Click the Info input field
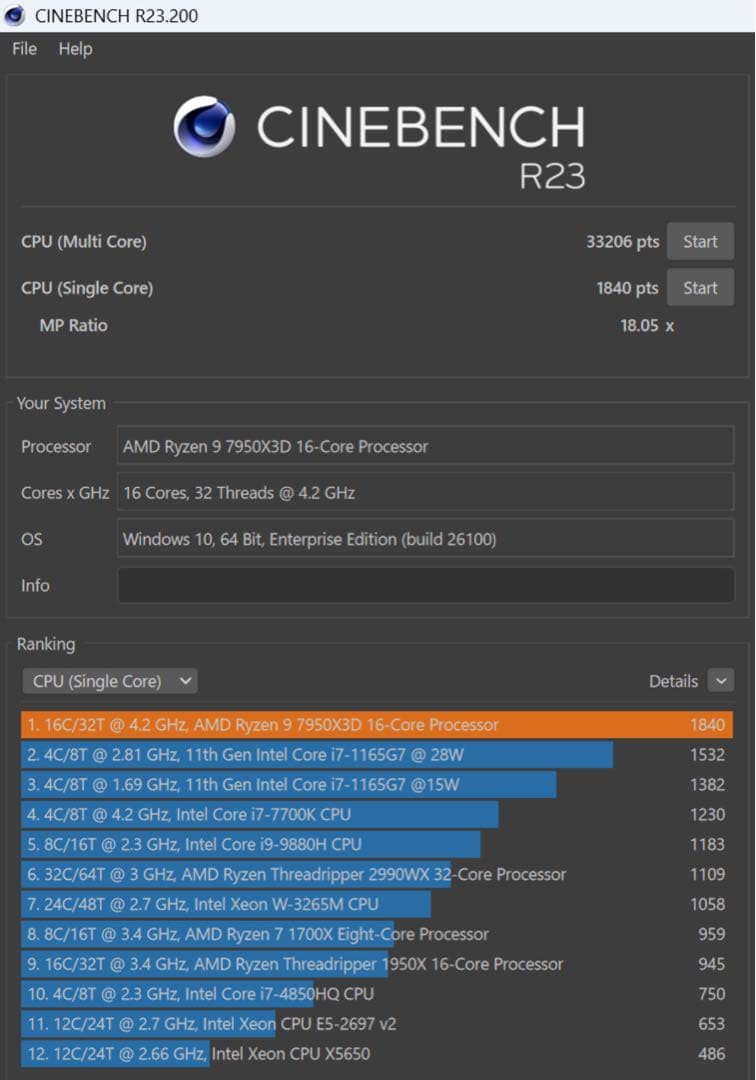 pos(425,585)
